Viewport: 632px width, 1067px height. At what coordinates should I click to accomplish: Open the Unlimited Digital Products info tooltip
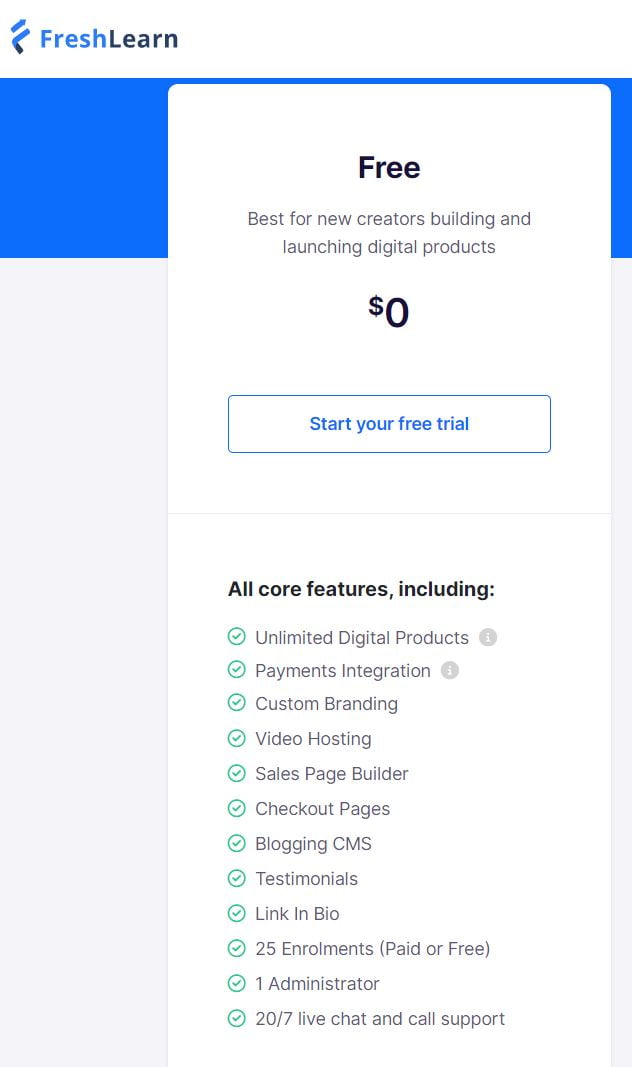489,637
